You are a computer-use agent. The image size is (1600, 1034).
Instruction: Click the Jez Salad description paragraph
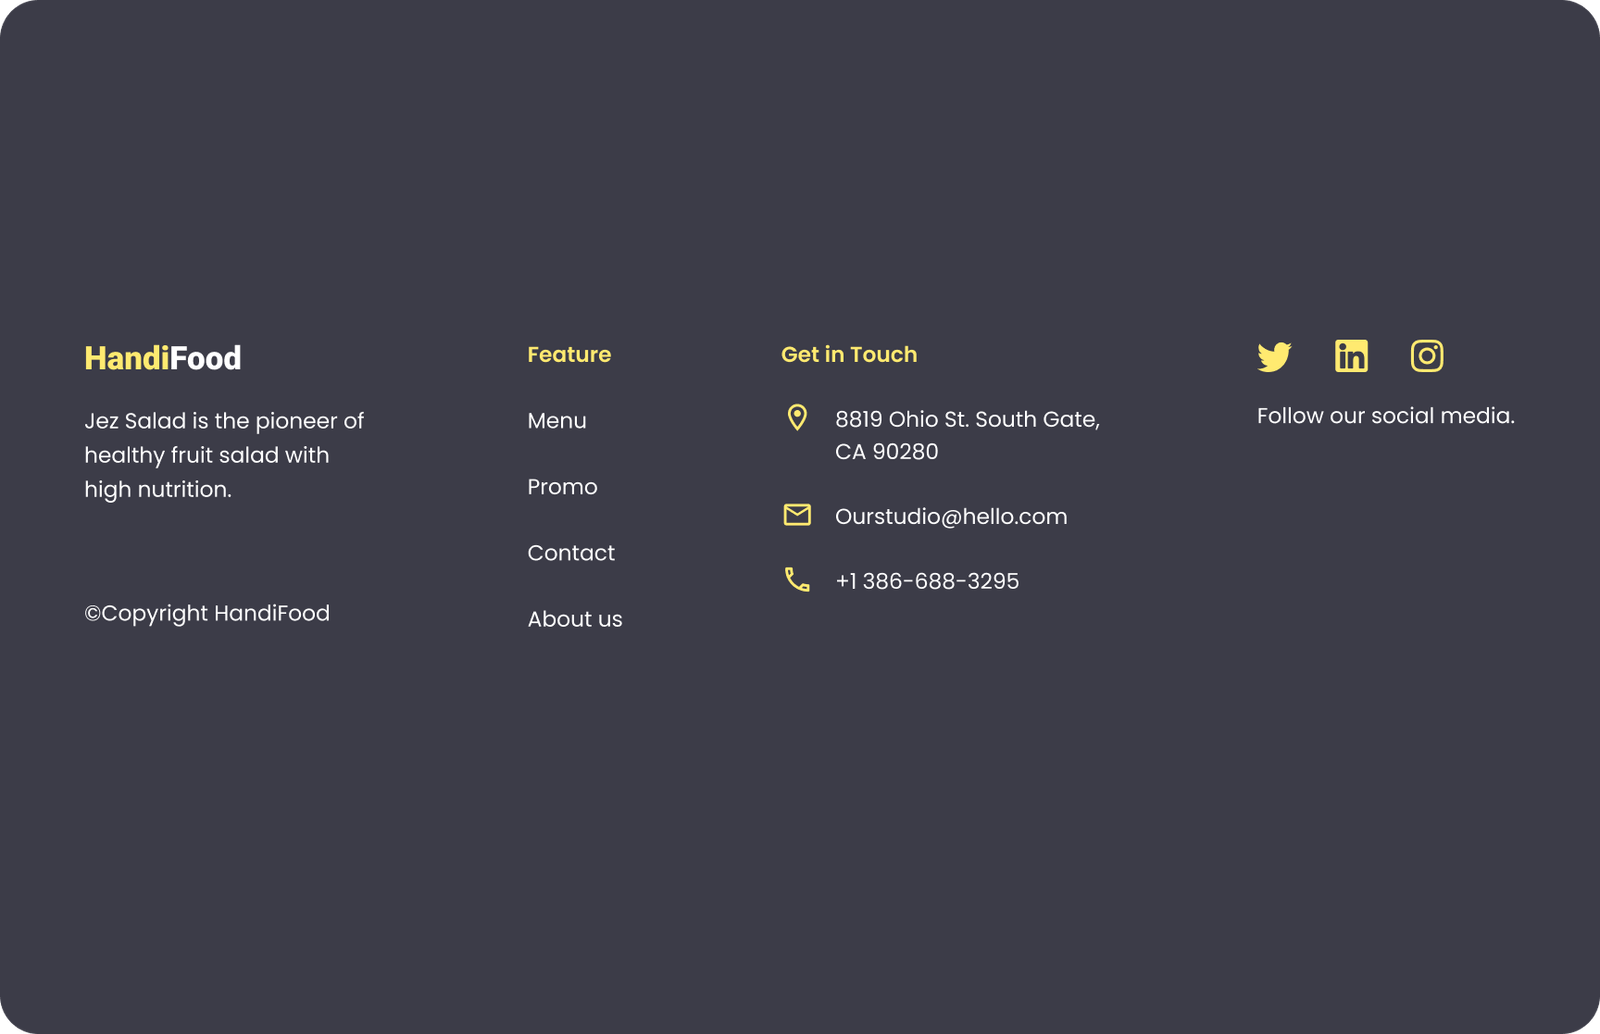pyautogui.click(x=224, y=455)
